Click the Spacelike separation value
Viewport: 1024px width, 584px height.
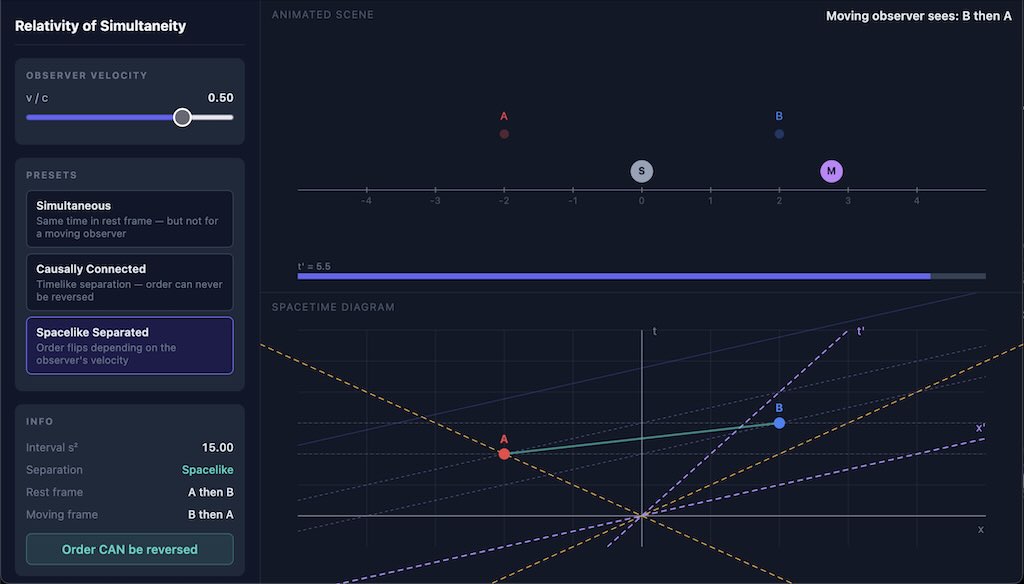[207, 470]
